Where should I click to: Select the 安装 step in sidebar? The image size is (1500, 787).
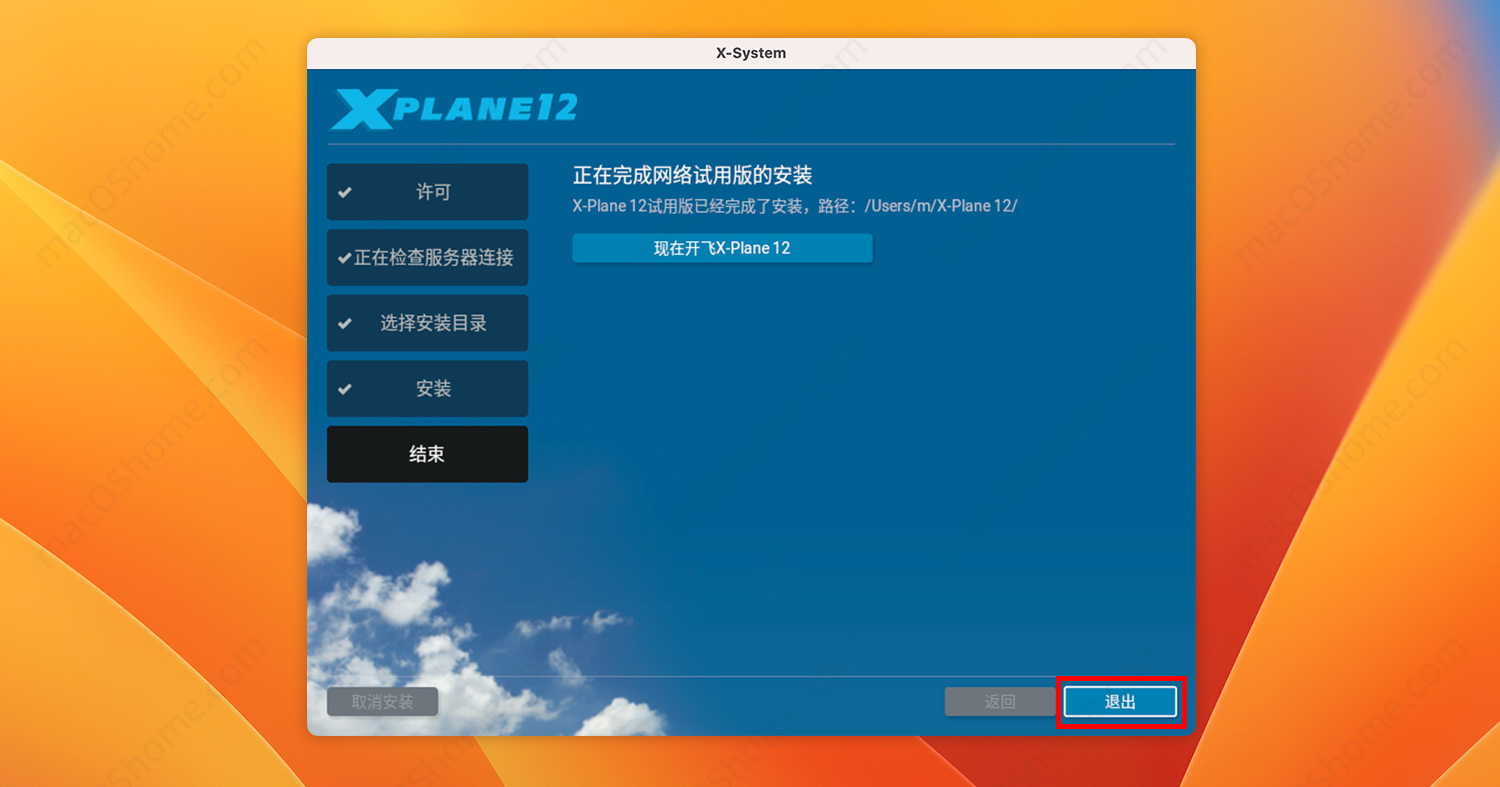point(427,388)
